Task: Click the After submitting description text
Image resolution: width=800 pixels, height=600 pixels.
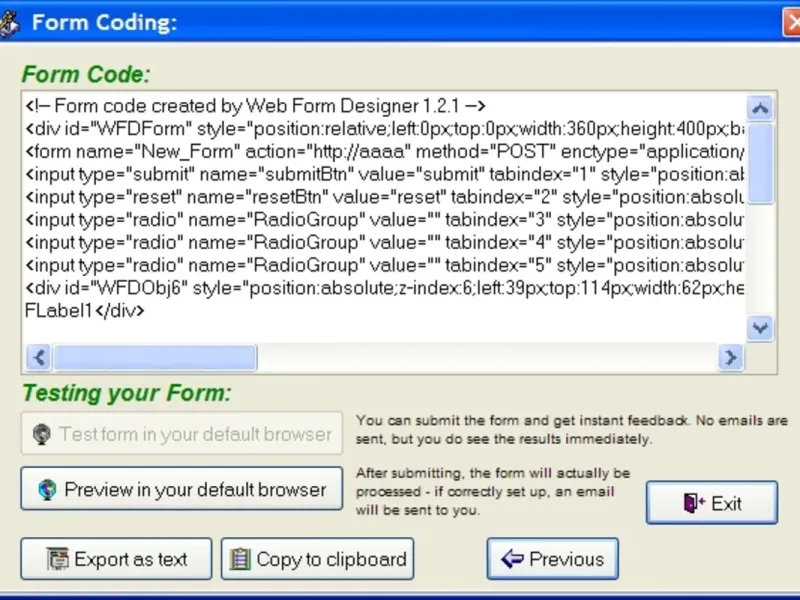Action: point(493,491)
